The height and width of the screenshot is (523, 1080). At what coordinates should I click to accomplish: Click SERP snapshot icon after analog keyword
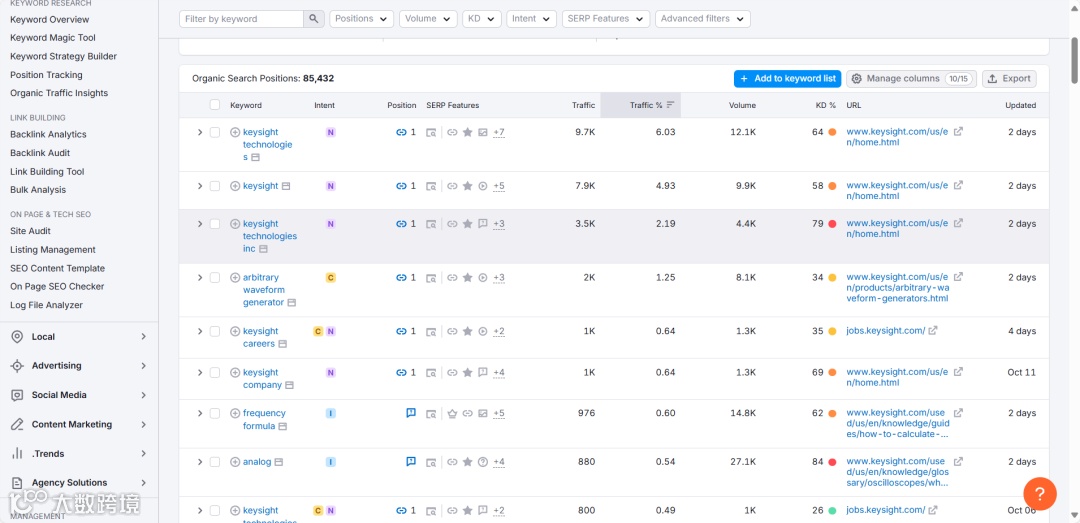279,462
